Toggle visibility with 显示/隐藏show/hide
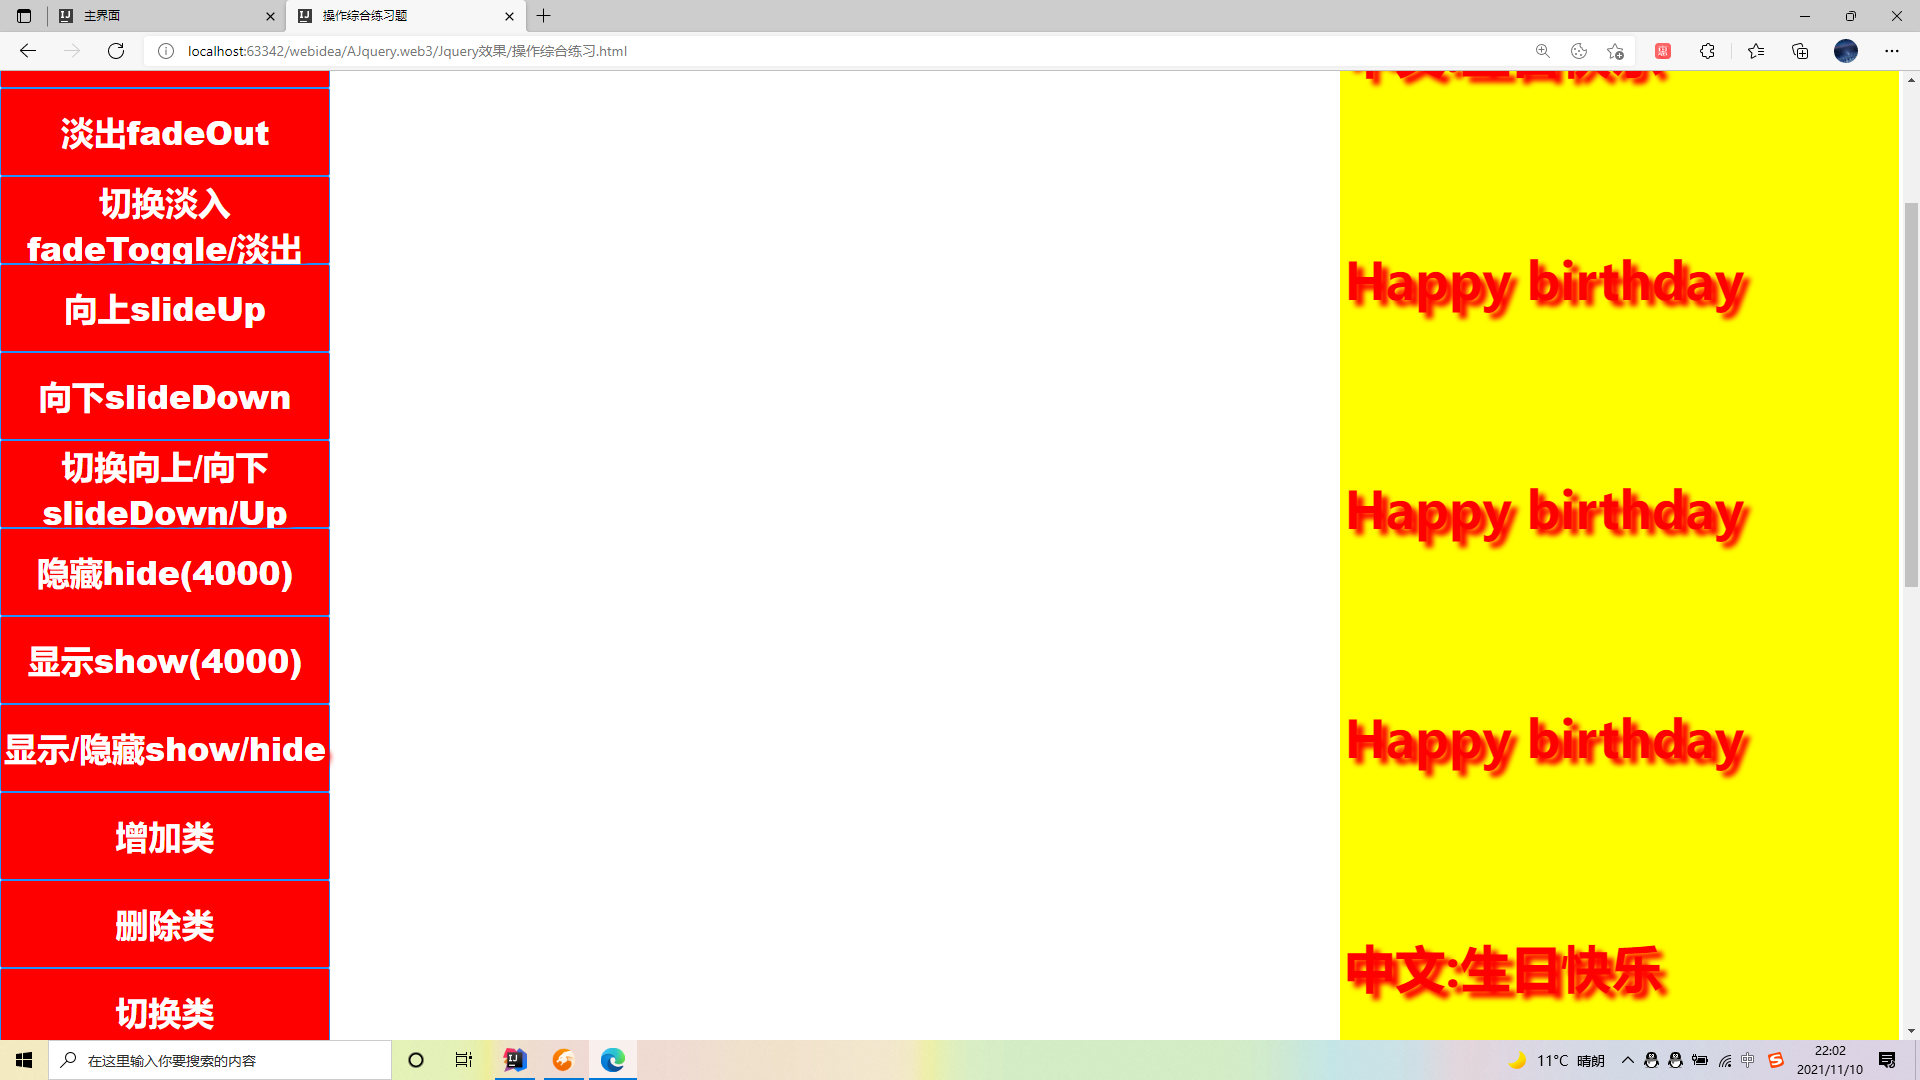Screen dimensions: 1920x1080 [165, 749]
